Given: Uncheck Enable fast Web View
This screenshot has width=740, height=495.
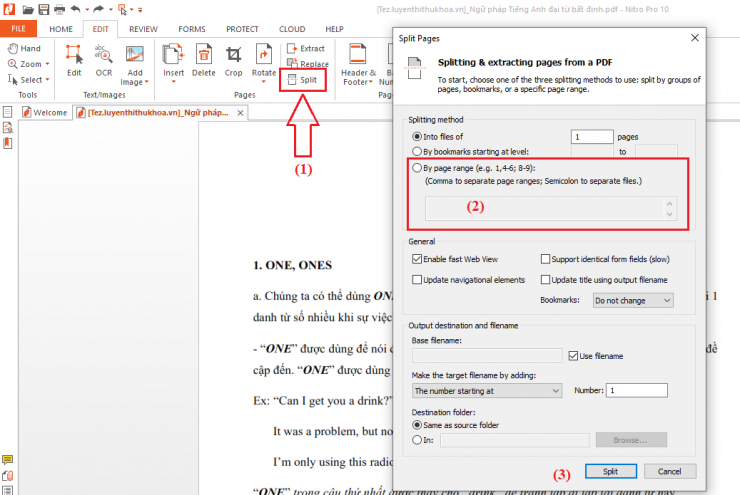Looking at the screenshot, I should 418,258.
